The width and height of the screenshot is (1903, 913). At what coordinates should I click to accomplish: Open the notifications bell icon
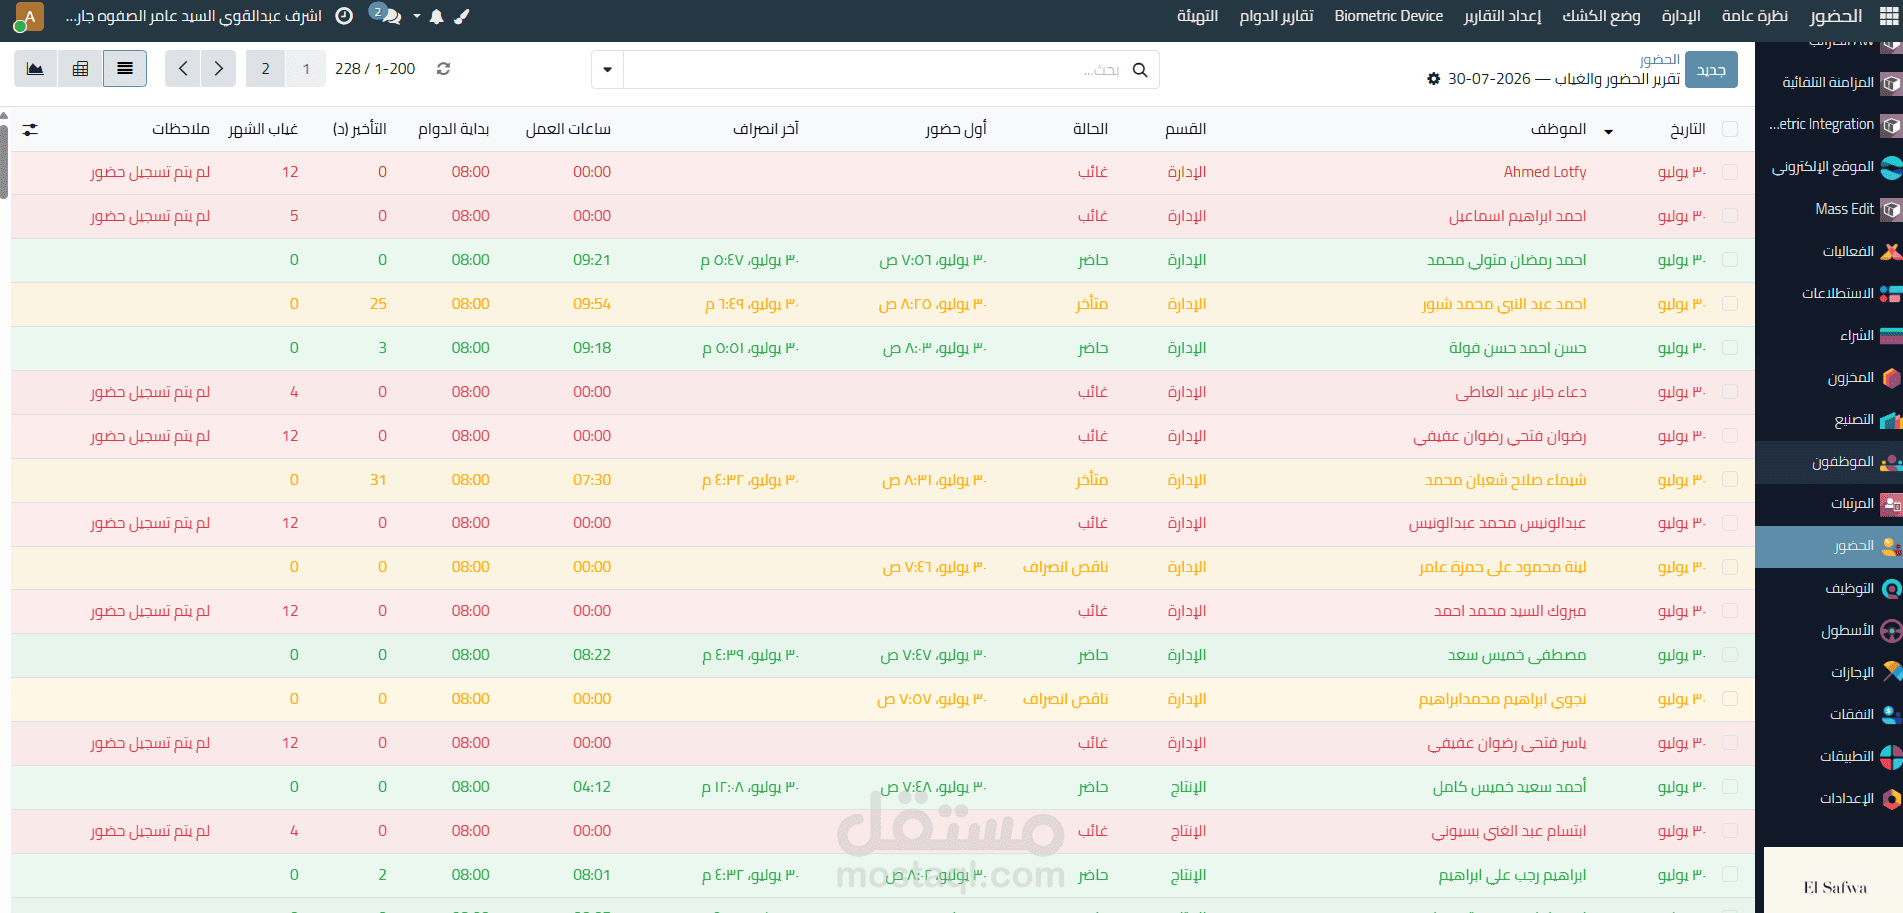436,17
